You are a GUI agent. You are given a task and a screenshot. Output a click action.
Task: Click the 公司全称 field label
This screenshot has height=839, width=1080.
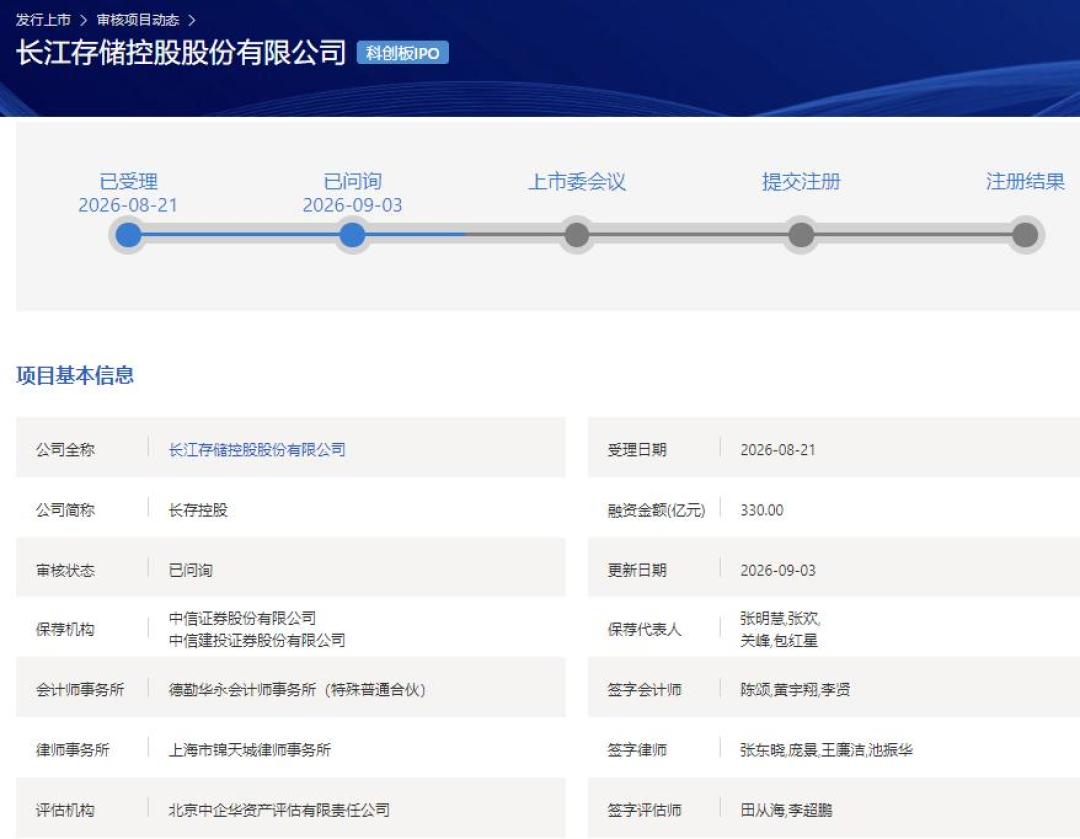point(65,450)
